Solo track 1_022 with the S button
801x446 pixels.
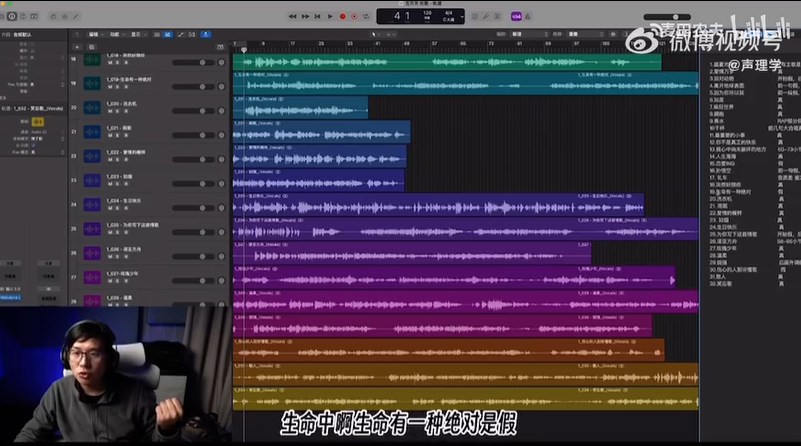click(x=118, y=160)
